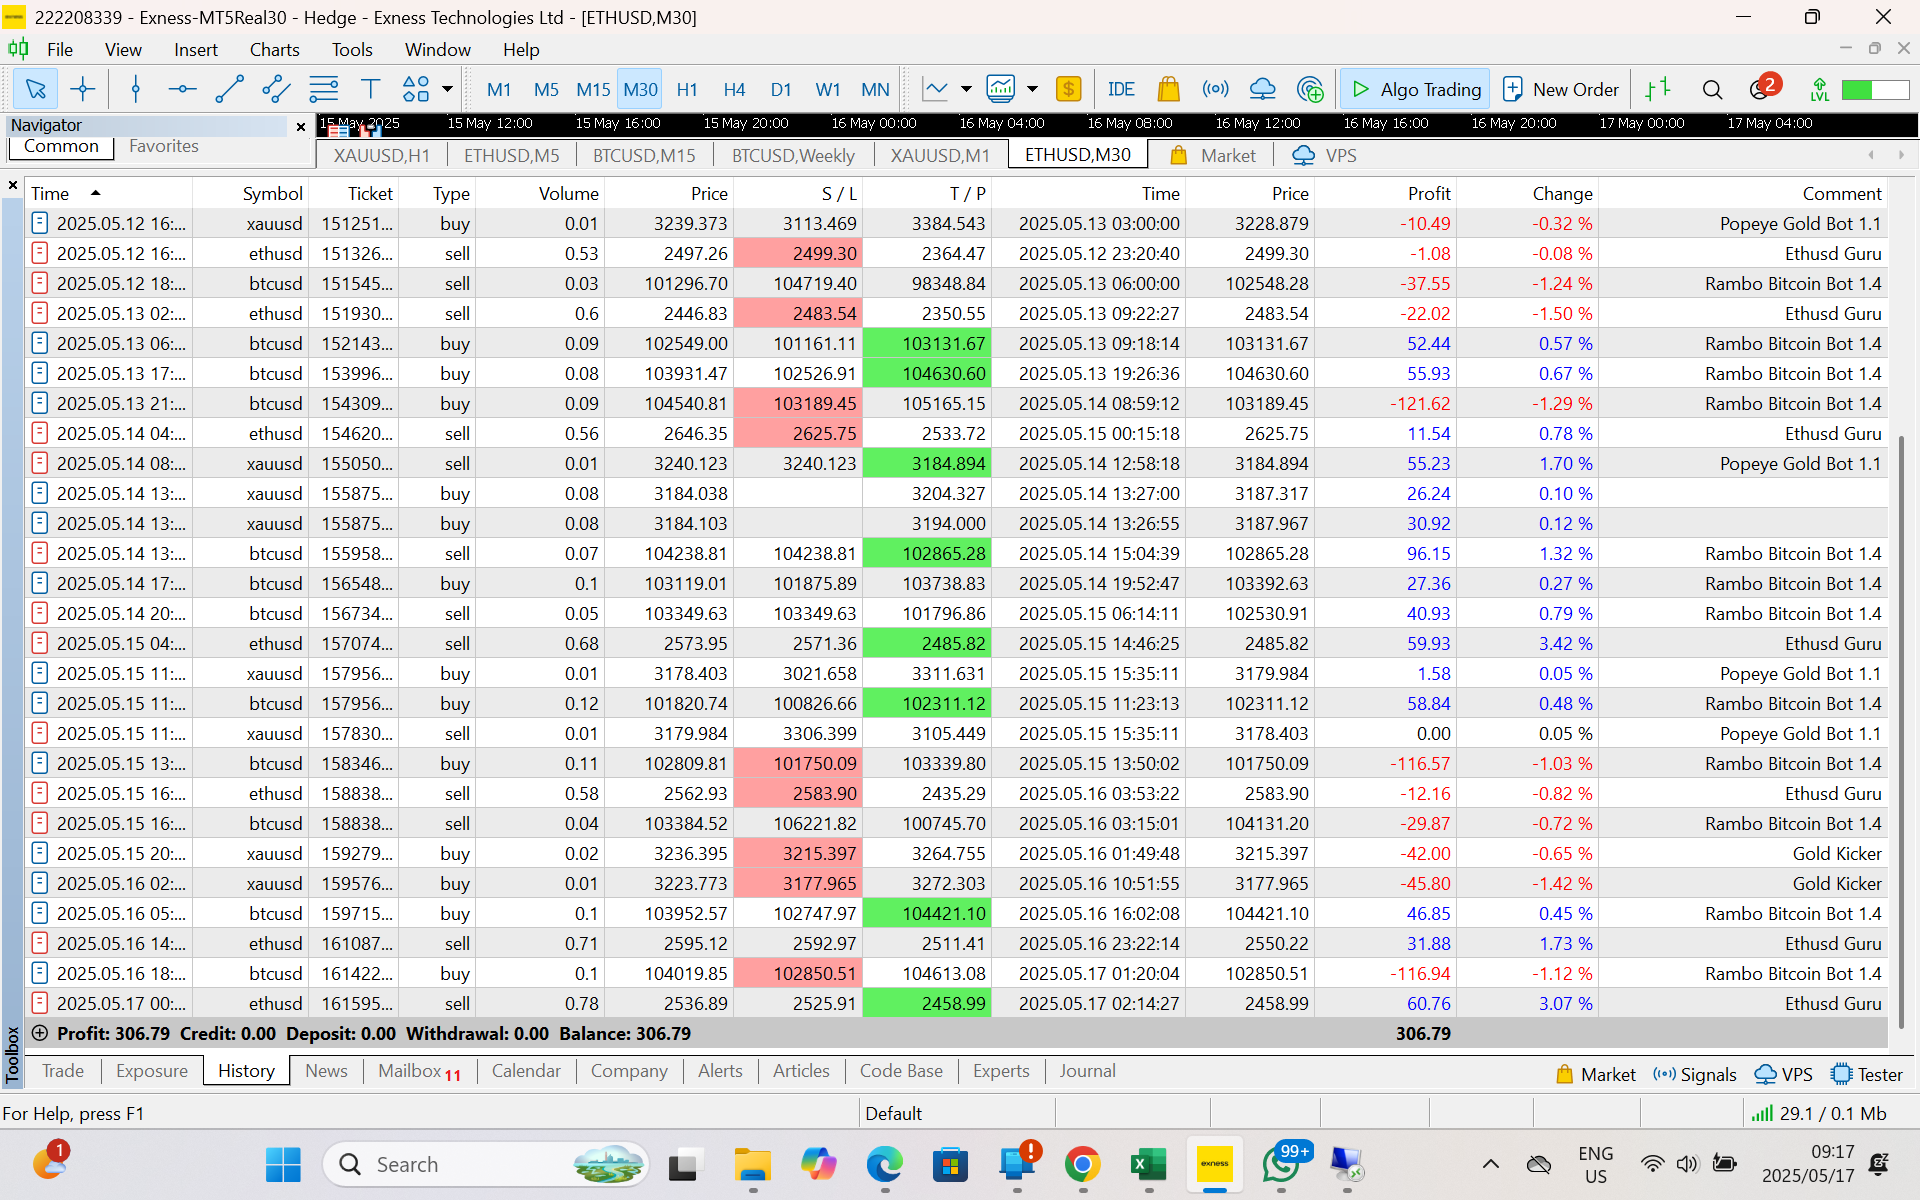Open the Mailbox tab
Viewport: 1920px width, 1200px height.
coord(419,1071)
